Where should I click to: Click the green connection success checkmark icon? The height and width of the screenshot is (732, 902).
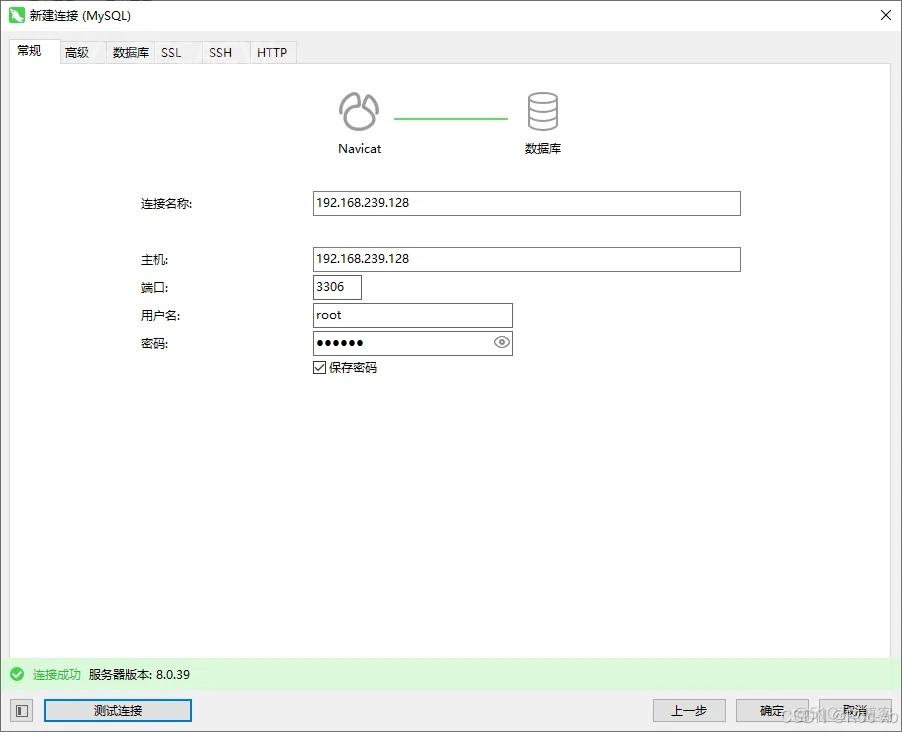(x=17, y=674)
